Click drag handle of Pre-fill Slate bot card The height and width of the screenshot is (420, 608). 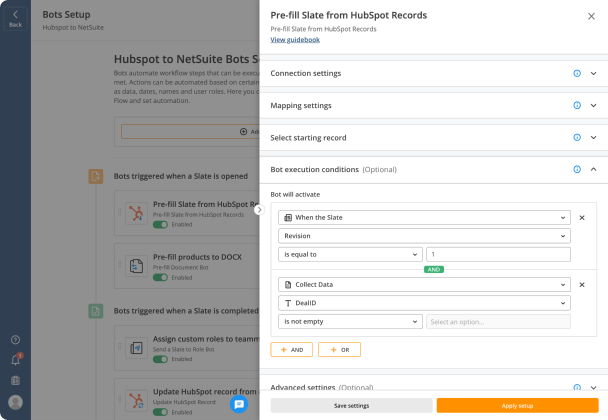click(119, 212)
